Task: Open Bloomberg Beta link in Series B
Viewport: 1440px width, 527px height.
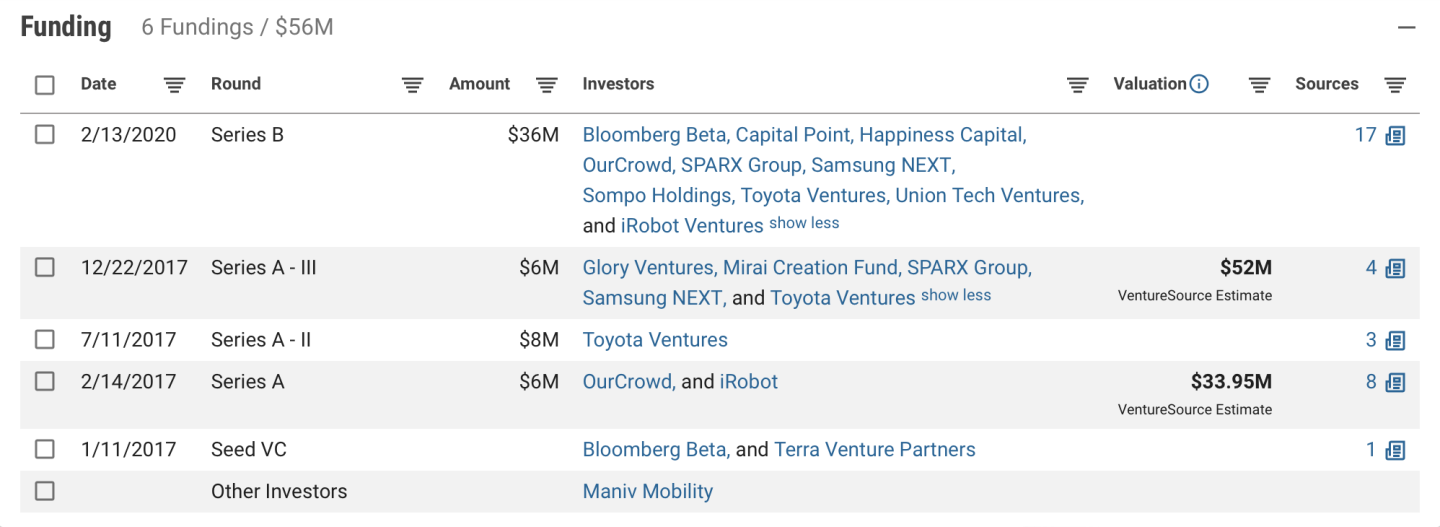Action: [656, 135]
